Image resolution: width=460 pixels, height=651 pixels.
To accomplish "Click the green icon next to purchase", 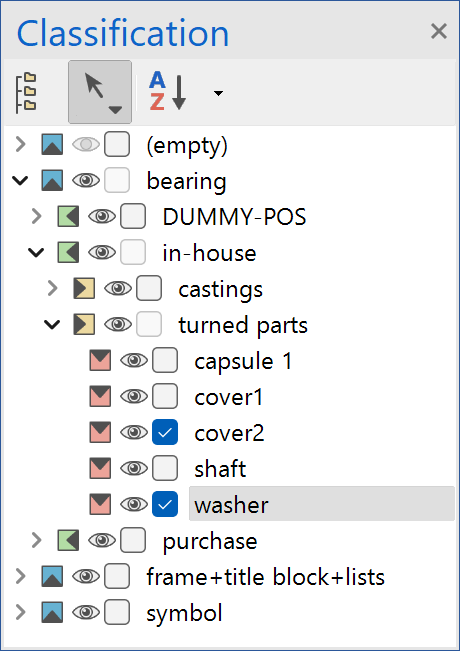I will (x=68, y=540).
